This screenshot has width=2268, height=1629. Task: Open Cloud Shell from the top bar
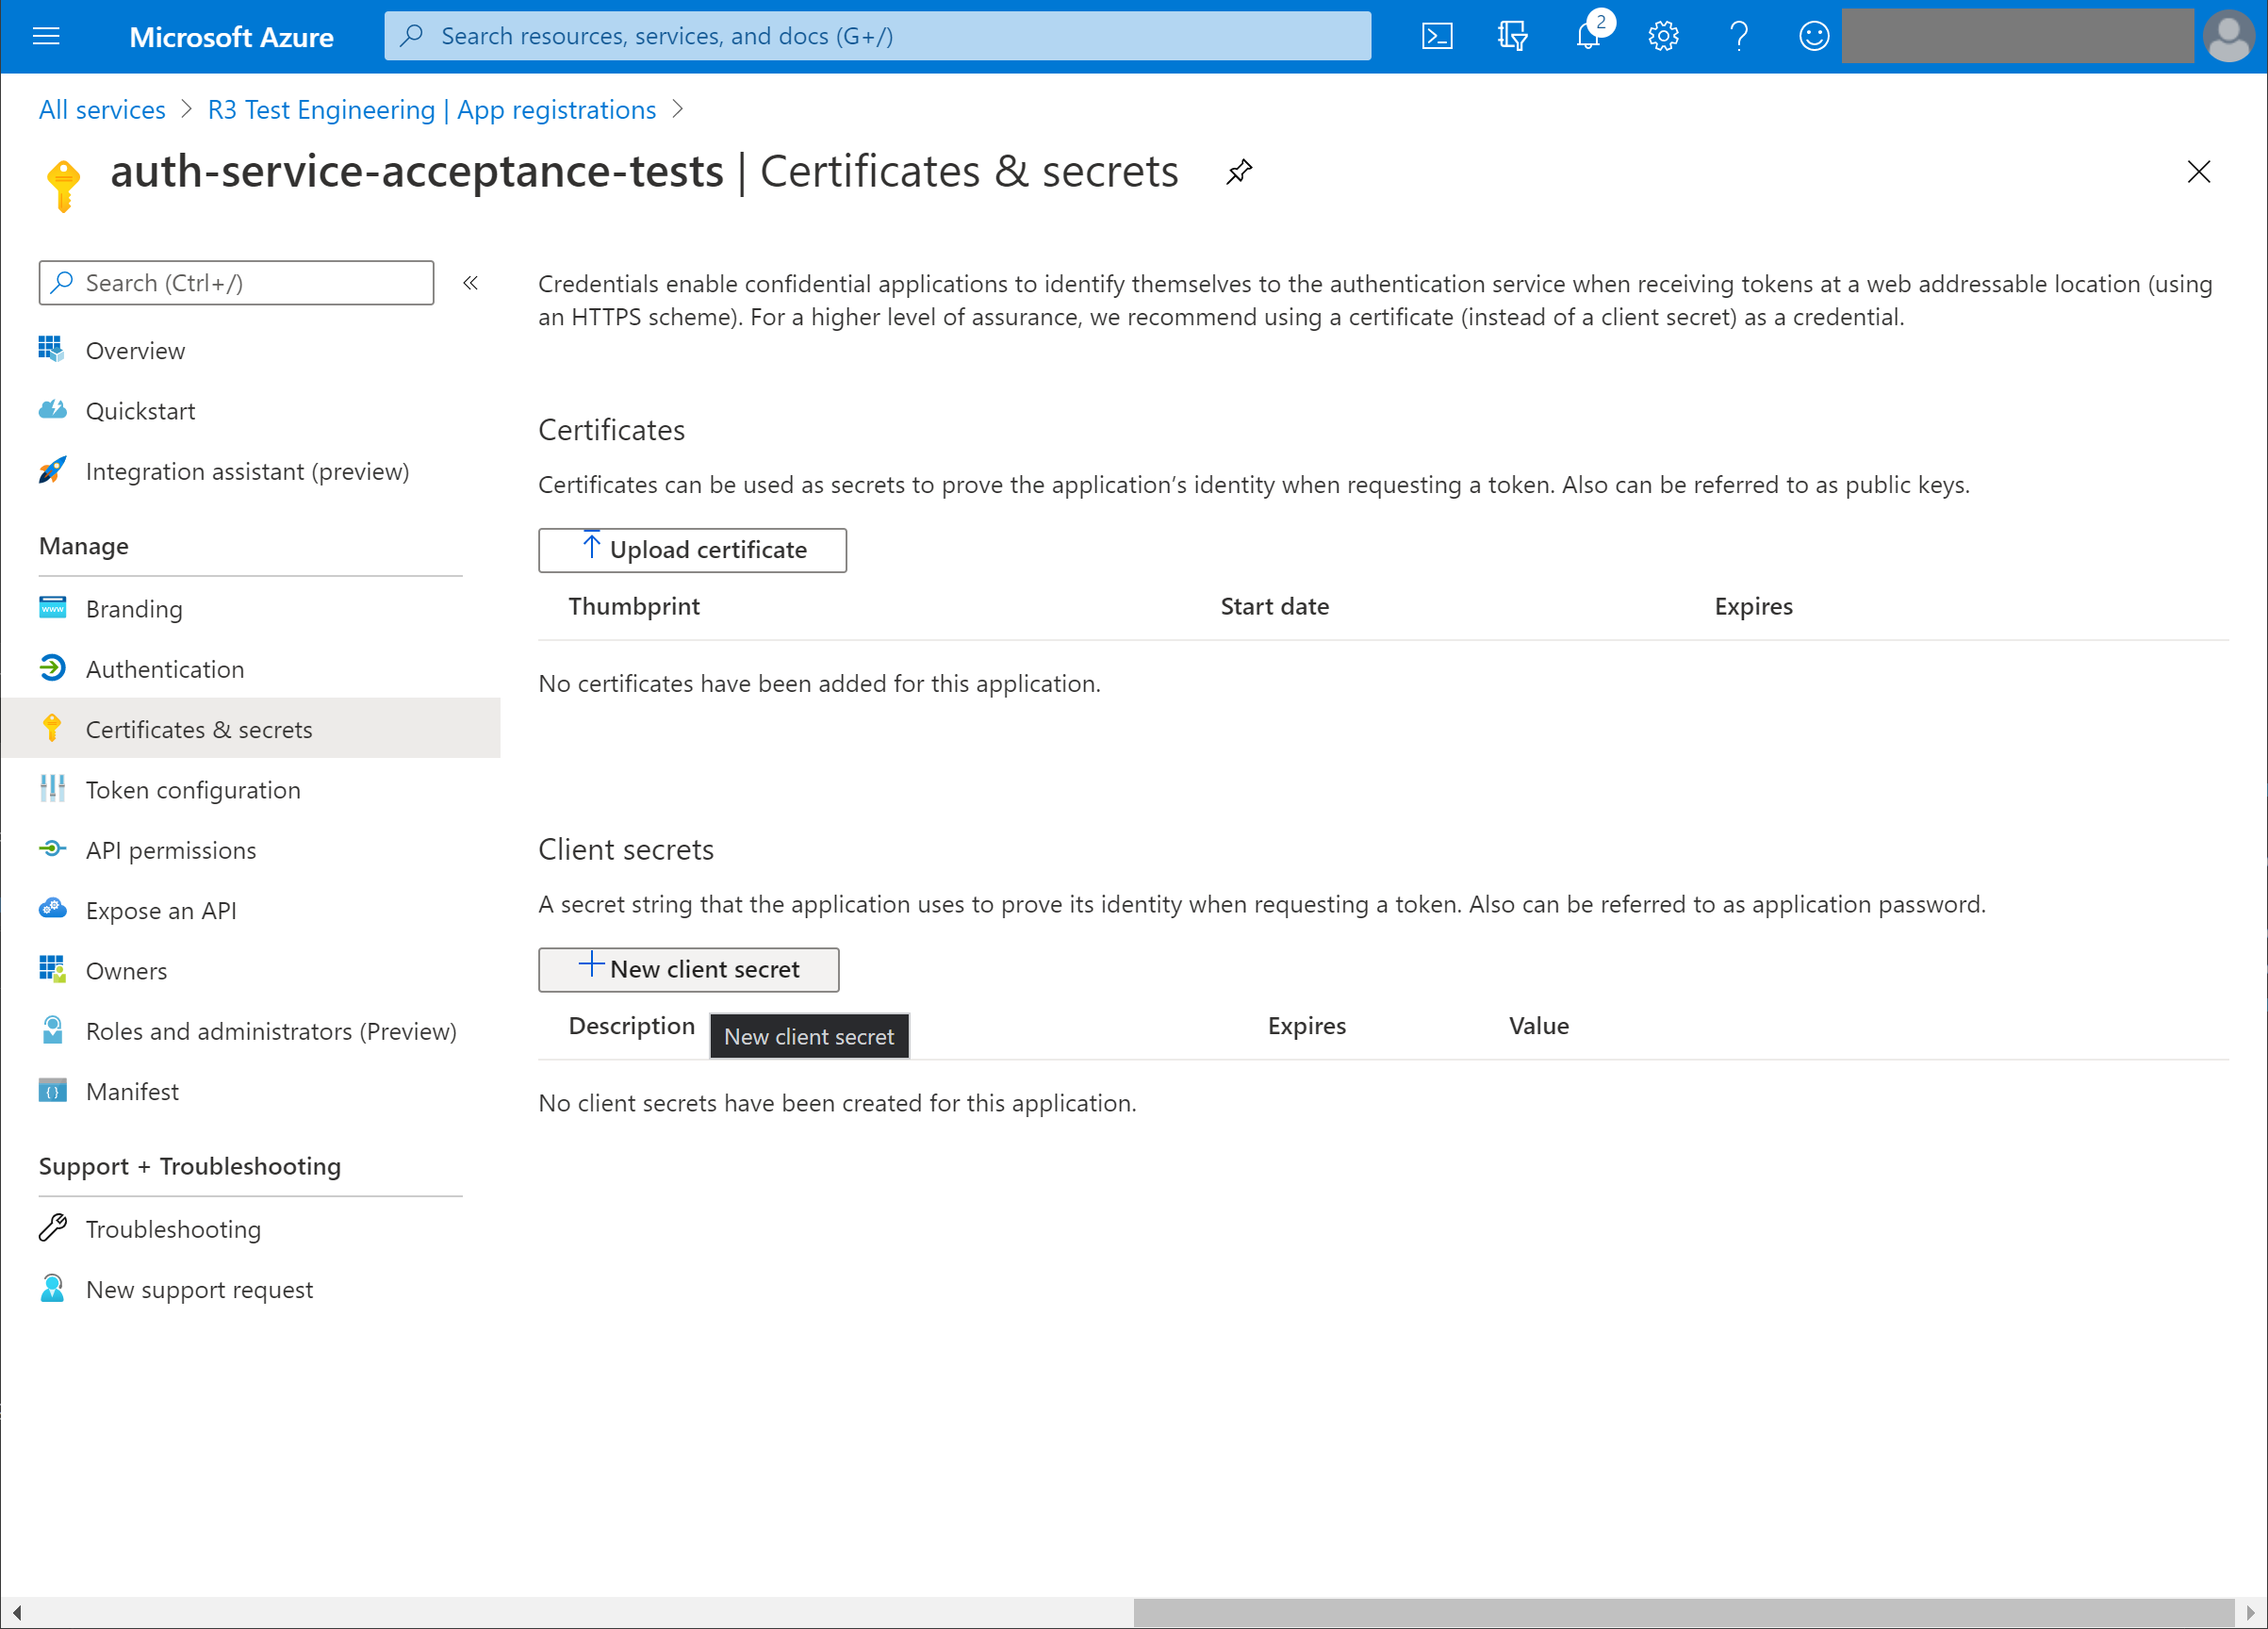pyautogui.click(x=1437, y=37)
